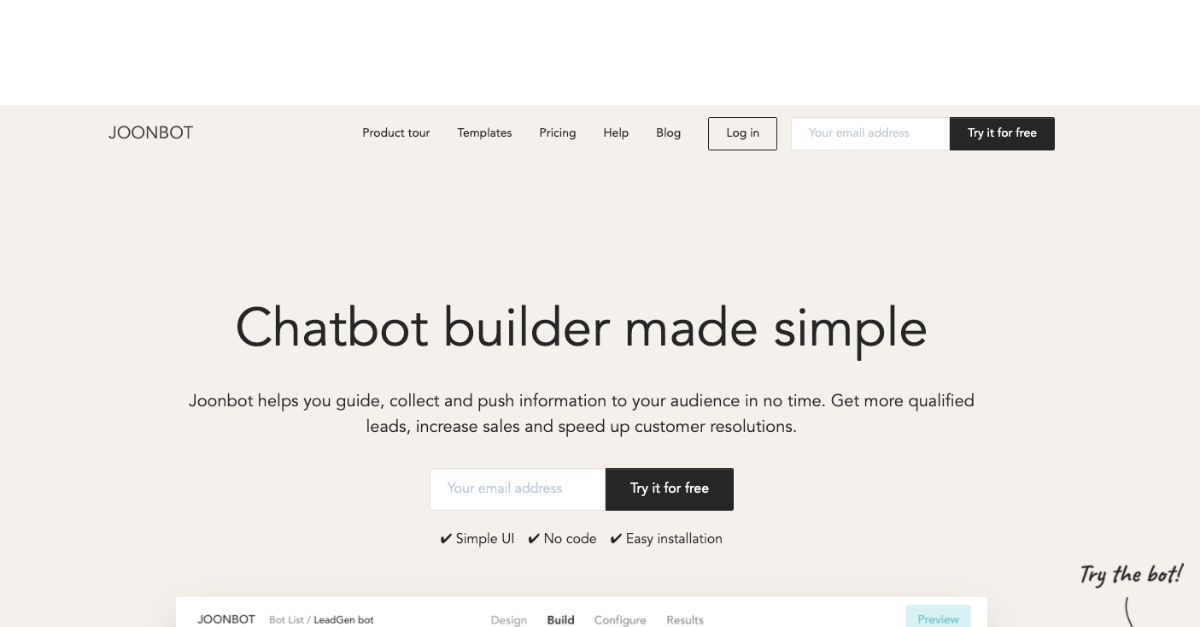Select the Build tab in preview
1200x627 pixels.
pyautogui.click(x=560, y=620)
